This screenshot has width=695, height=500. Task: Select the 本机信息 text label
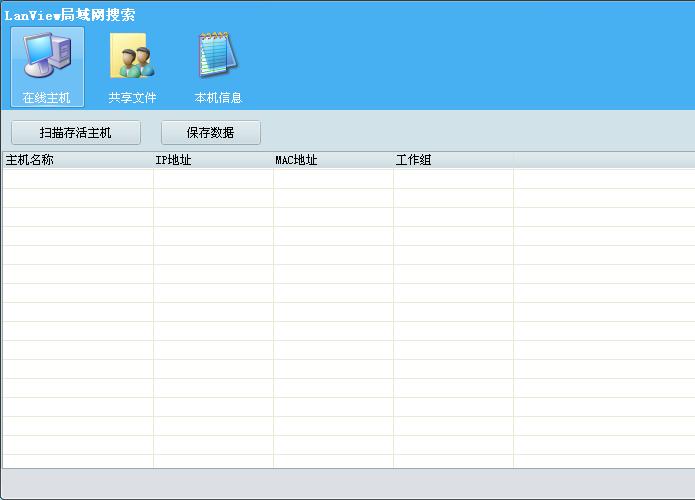218,98
